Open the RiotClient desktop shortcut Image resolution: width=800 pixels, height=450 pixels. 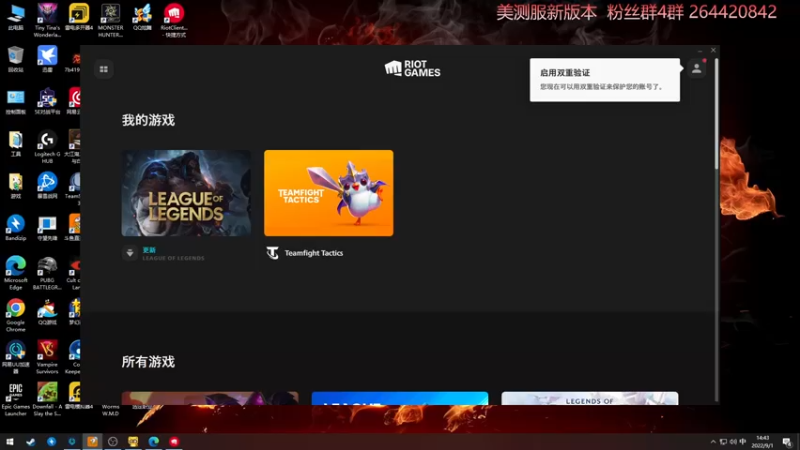click(174, 20)
